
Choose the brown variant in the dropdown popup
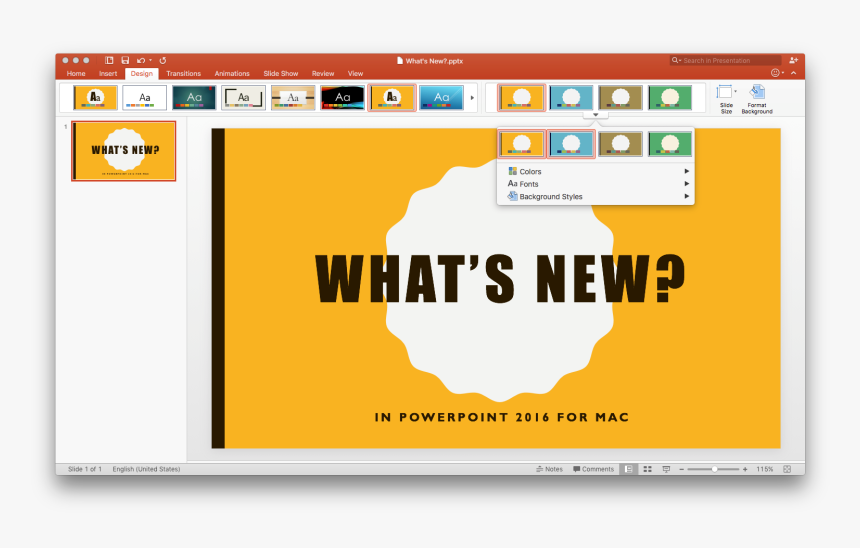tap(620, 144)
